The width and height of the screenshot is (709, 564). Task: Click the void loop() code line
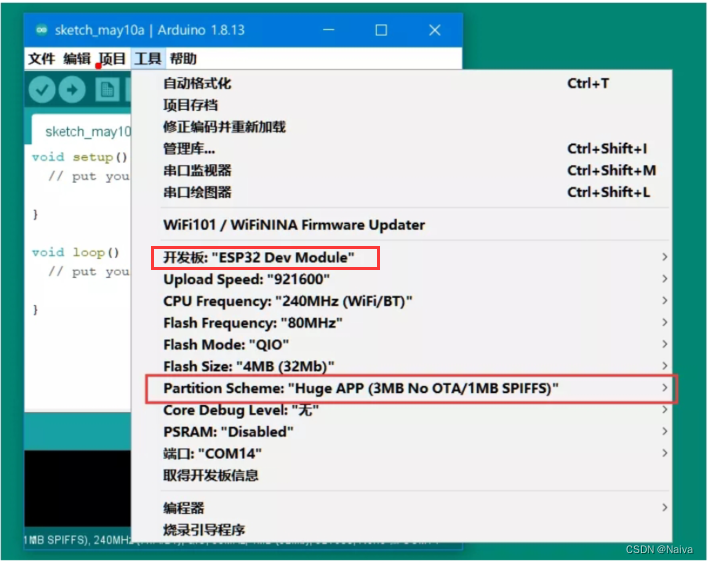point(76,252)
